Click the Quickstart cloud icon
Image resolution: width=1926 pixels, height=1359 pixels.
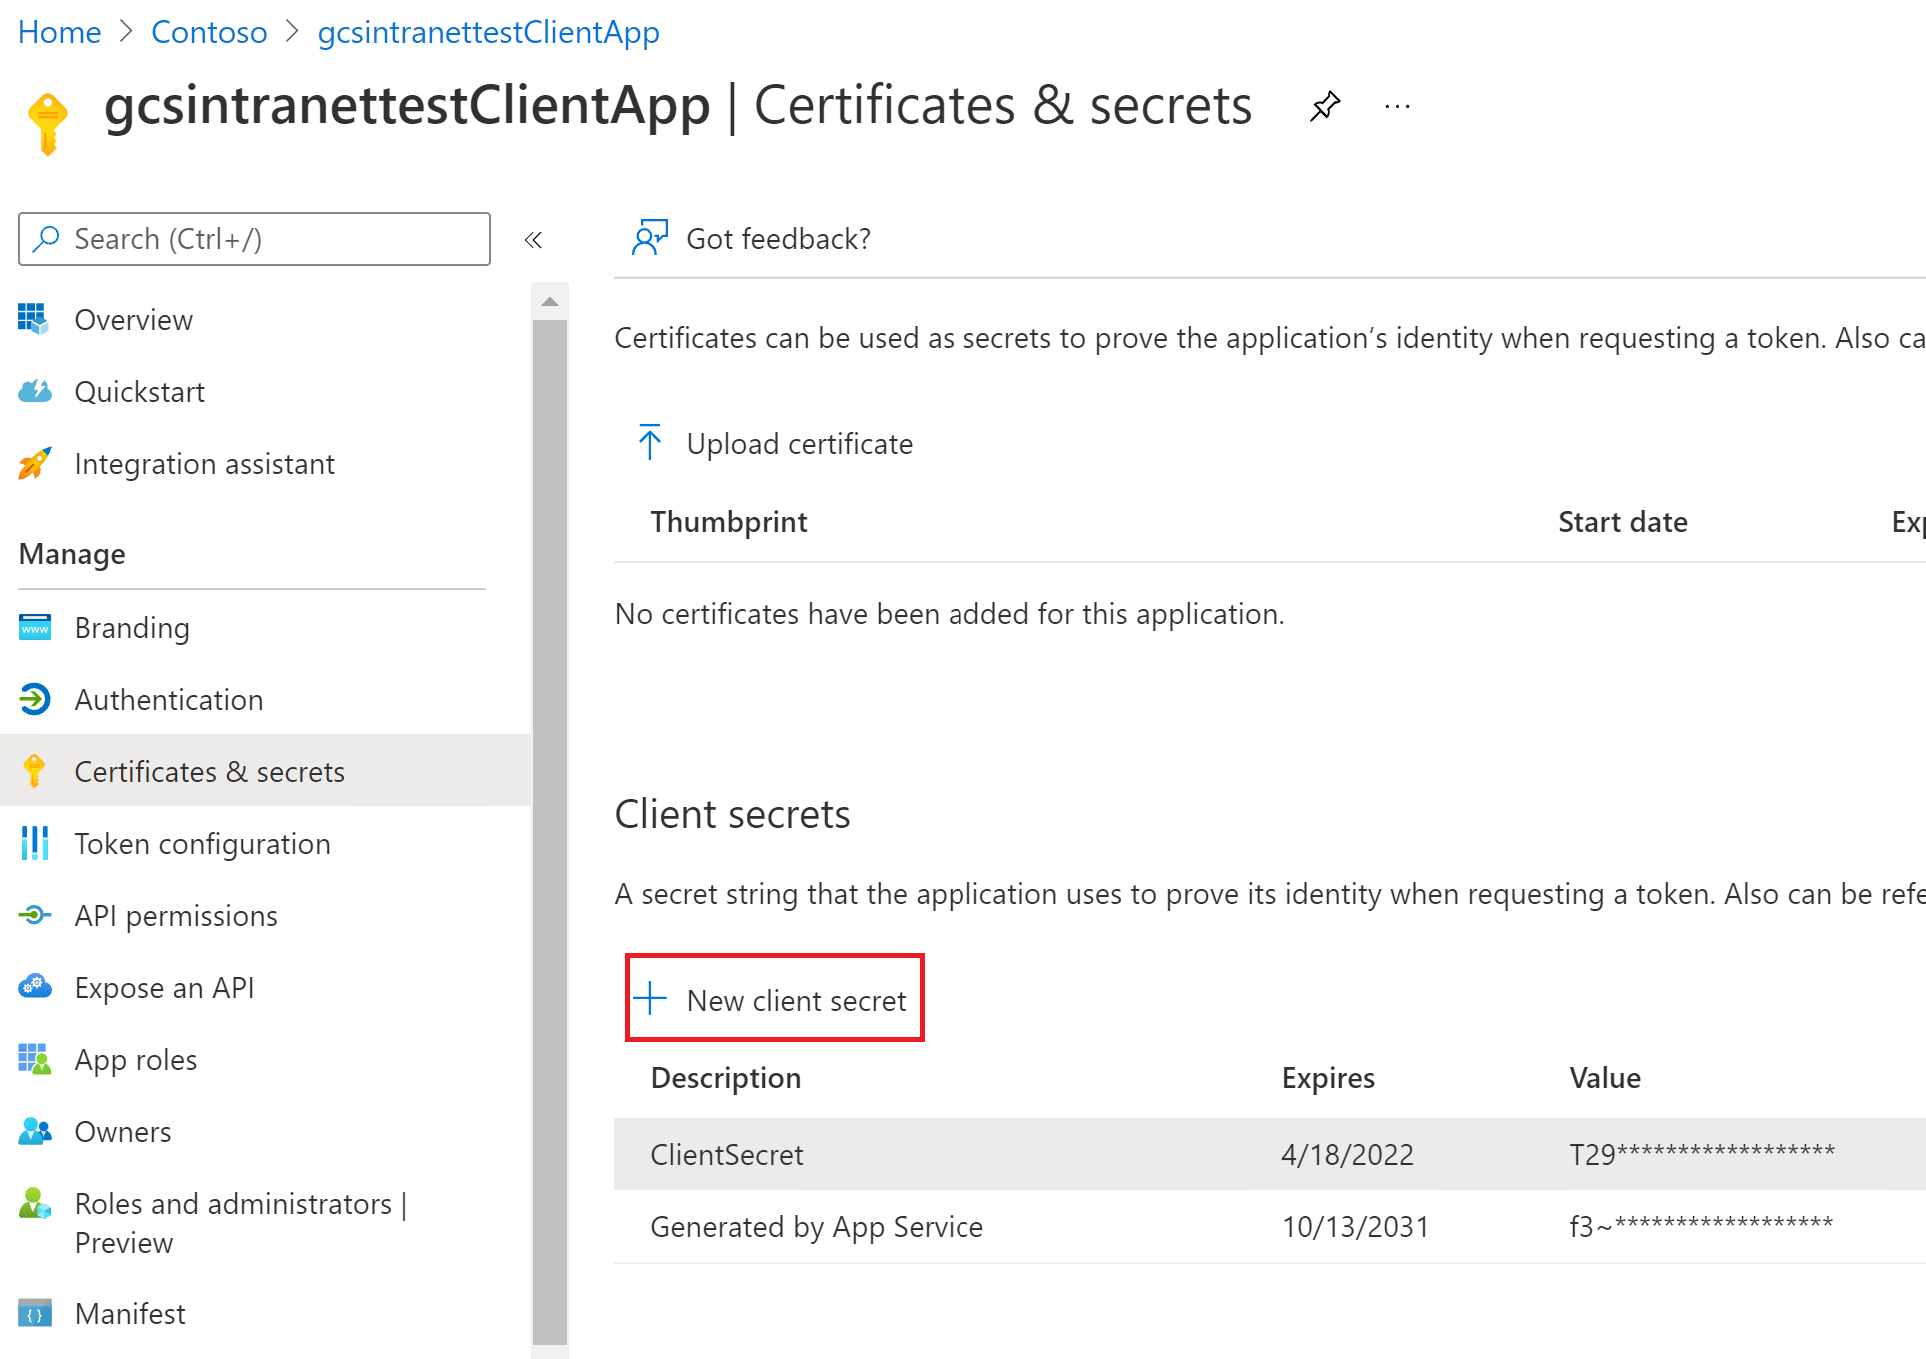[x=35, y=392]
